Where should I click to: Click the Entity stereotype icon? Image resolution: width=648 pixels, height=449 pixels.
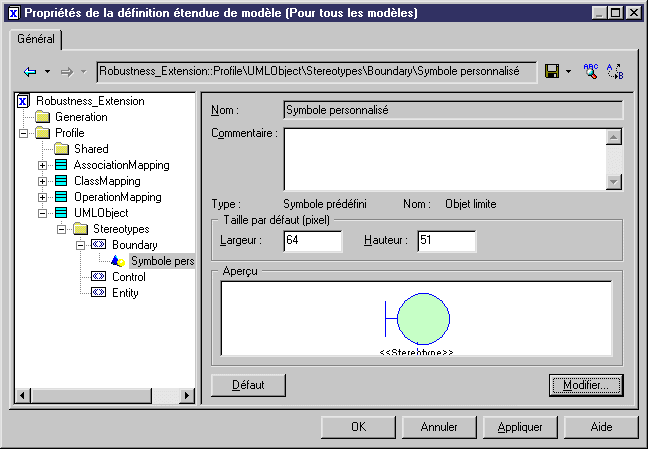(x=98, y=292)
